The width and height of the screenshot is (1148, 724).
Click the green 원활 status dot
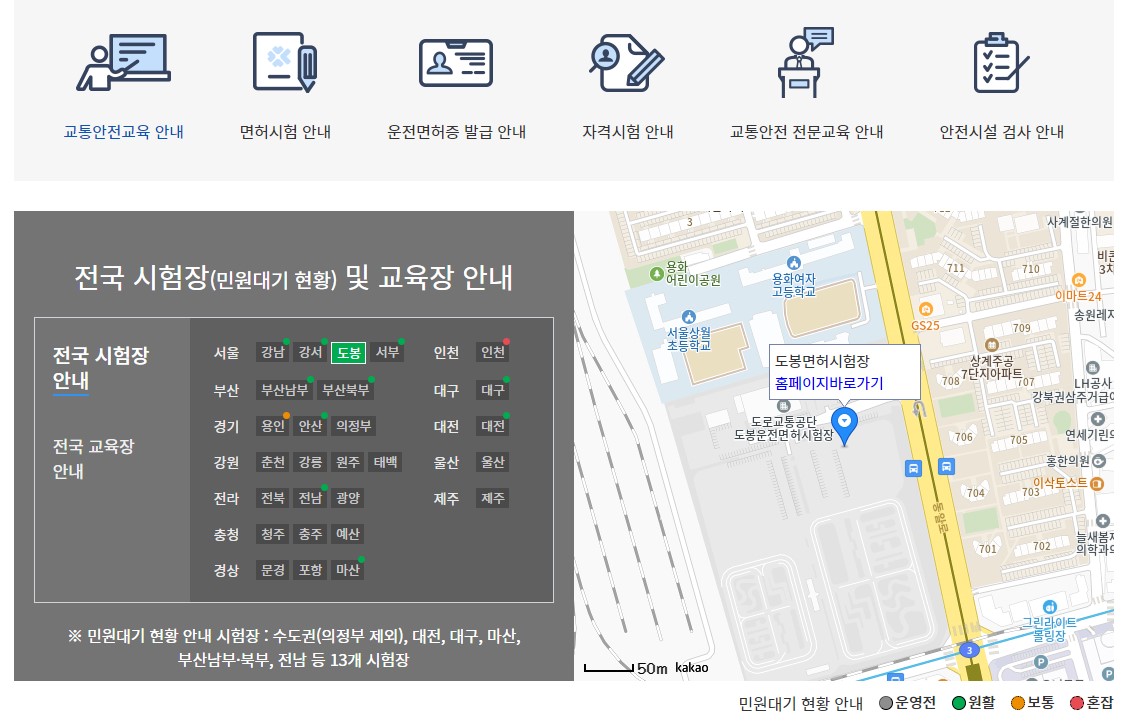(x=959, y=703)
